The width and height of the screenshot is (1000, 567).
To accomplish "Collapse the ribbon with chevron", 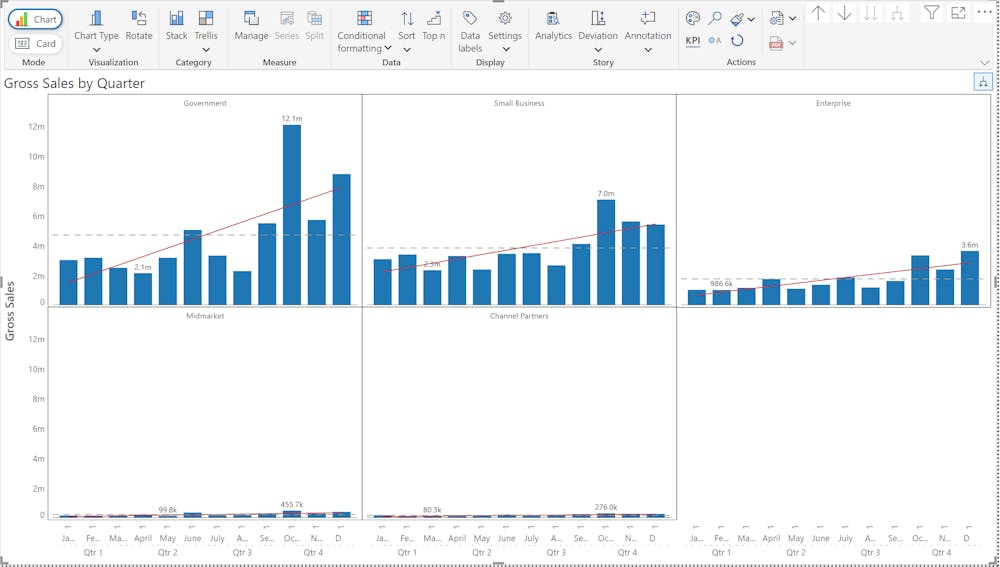I will click(x=985, y=63).
